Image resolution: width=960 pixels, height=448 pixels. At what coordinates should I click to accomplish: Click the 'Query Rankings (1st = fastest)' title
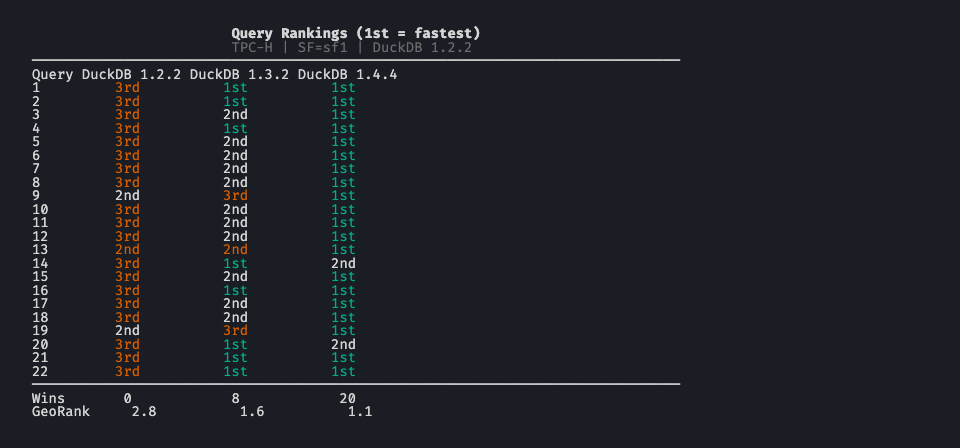coord(356,34)
